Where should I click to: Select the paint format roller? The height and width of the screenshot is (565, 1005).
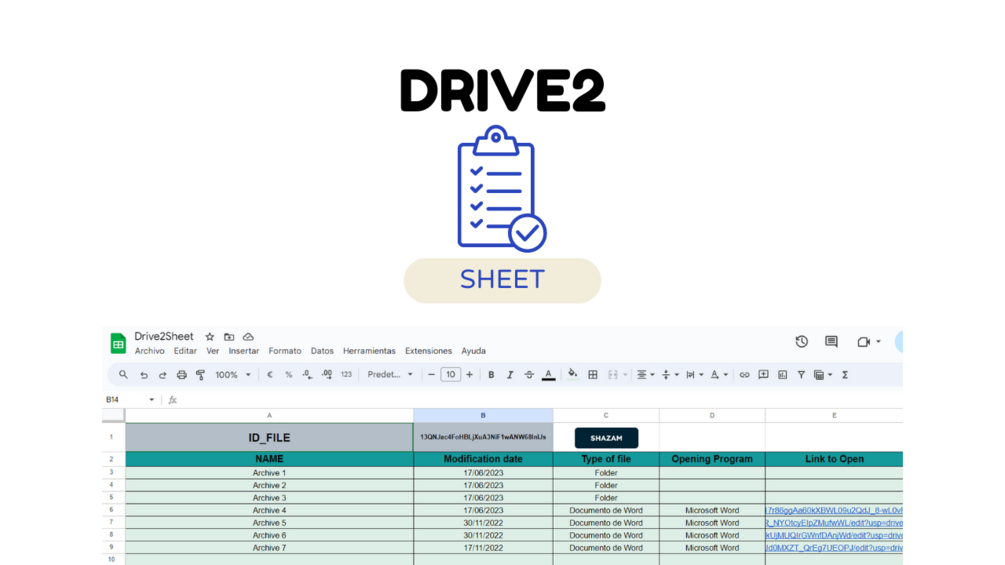(201, 375)
